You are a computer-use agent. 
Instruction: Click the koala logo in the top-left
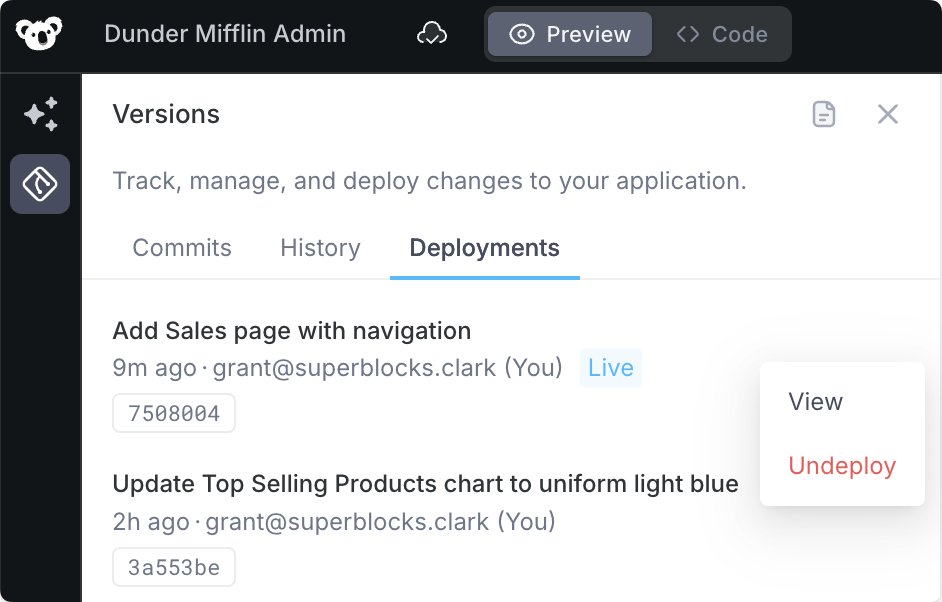coord(39,34)
